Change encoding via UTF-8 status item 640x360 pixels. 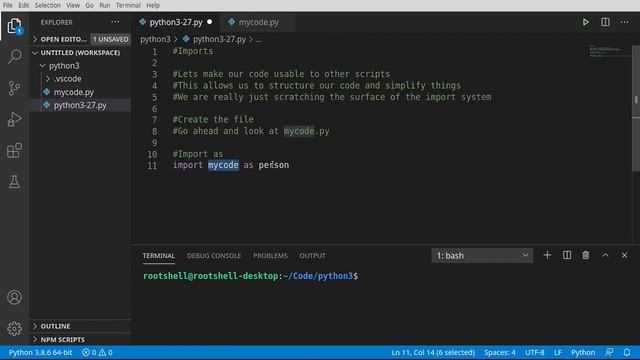(534, 352)
